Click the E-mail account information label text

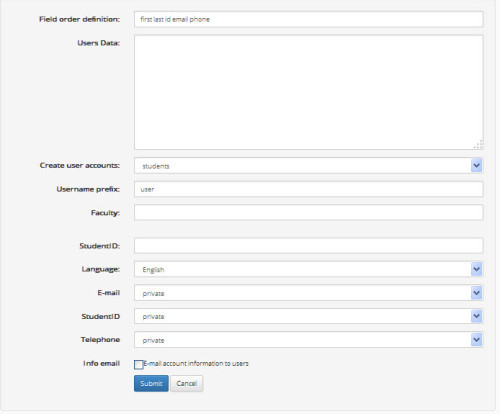tap(196, 364)
